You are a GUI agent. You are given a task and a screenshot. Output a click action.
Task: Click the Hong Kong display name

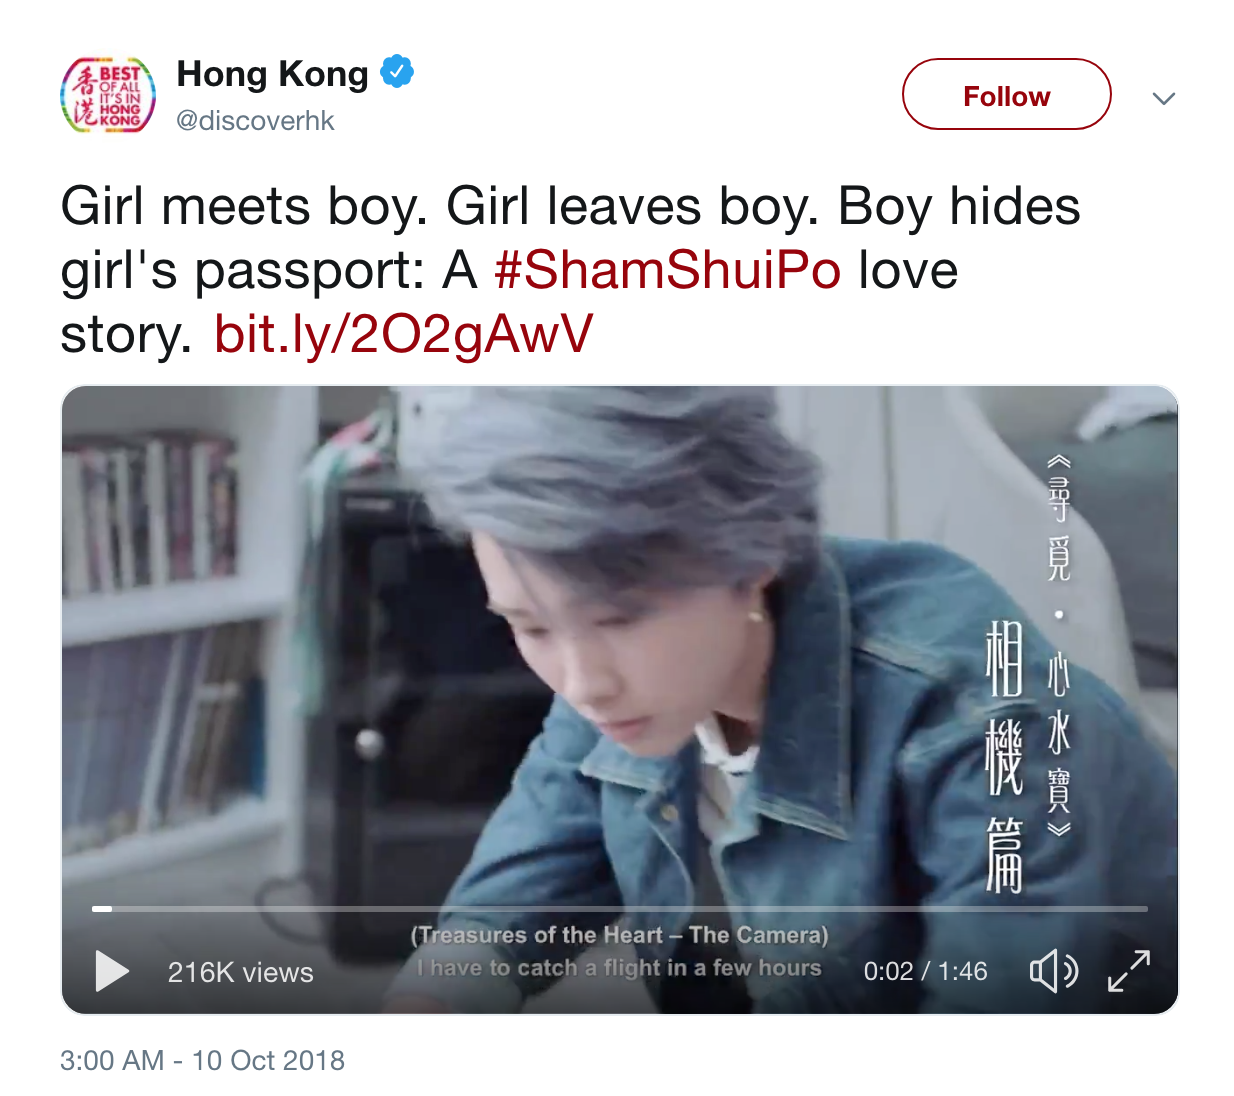273,73
